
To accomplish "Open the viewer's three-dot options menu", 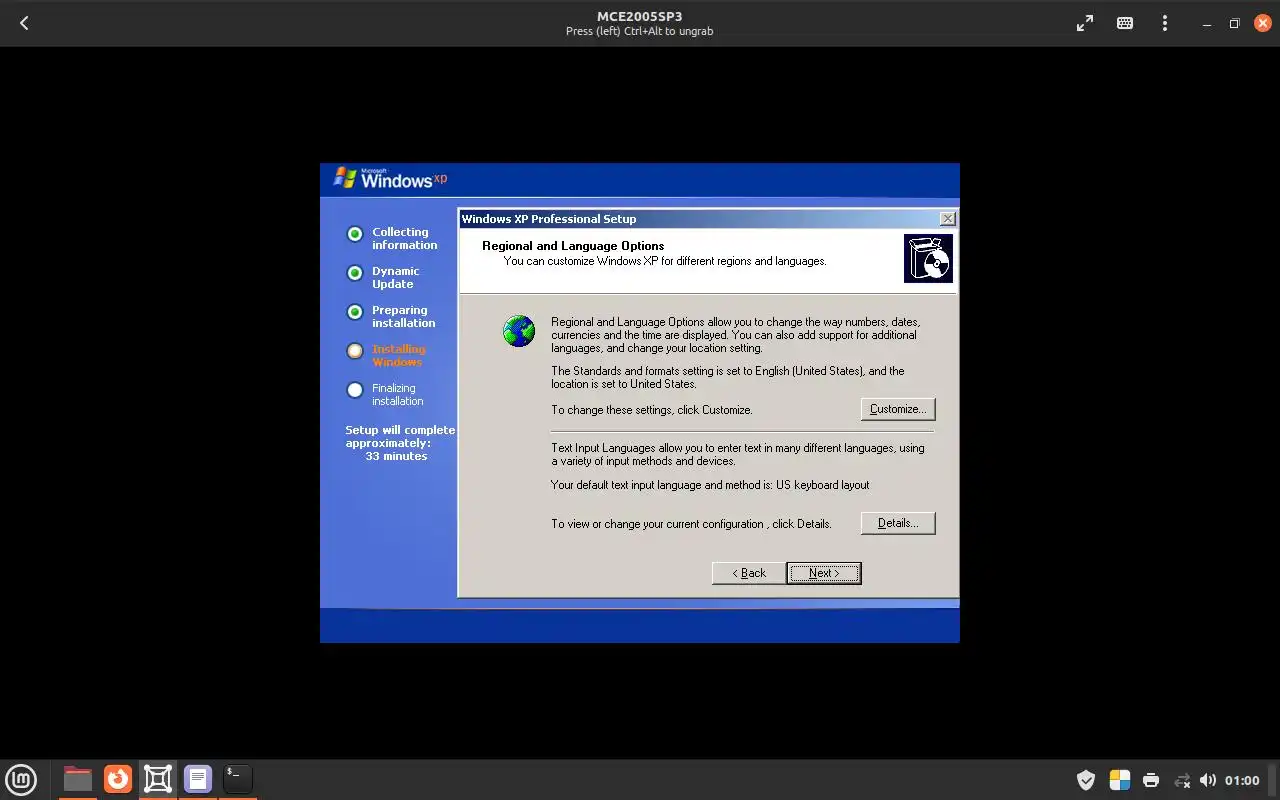I will (1165, 23).
